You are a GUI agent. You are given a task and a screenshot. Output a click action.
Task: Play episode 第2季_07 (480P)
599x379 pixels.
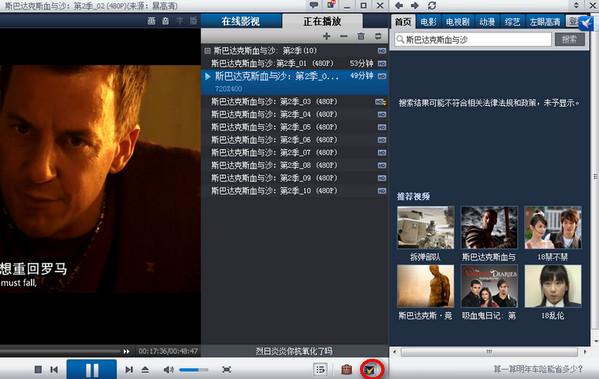point(294,152)
